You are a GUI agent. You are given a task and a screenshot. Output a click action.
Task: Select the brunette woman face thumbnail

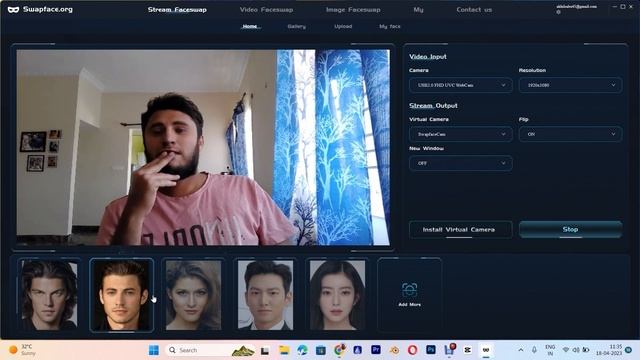[x=193, y=295]
